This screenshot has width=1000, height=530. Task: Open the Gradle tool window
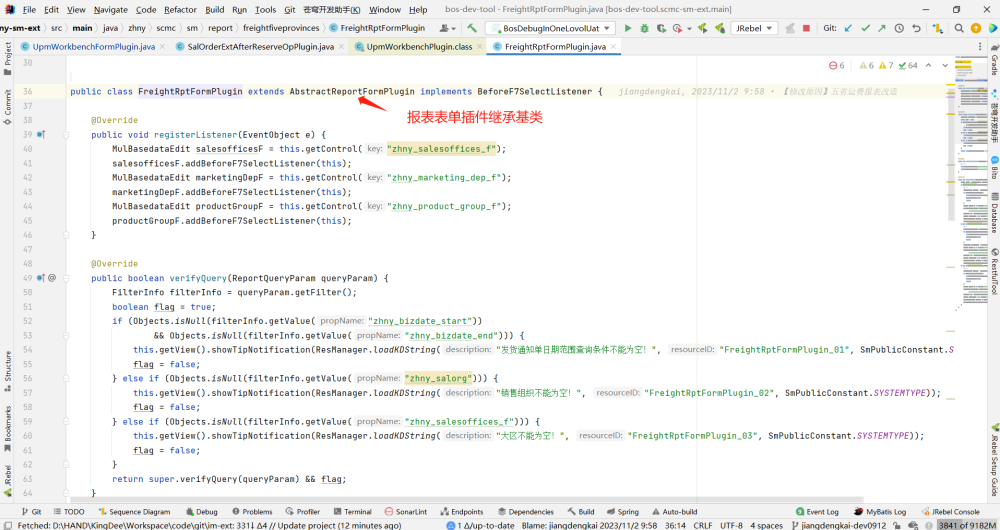tap(994, 59)
